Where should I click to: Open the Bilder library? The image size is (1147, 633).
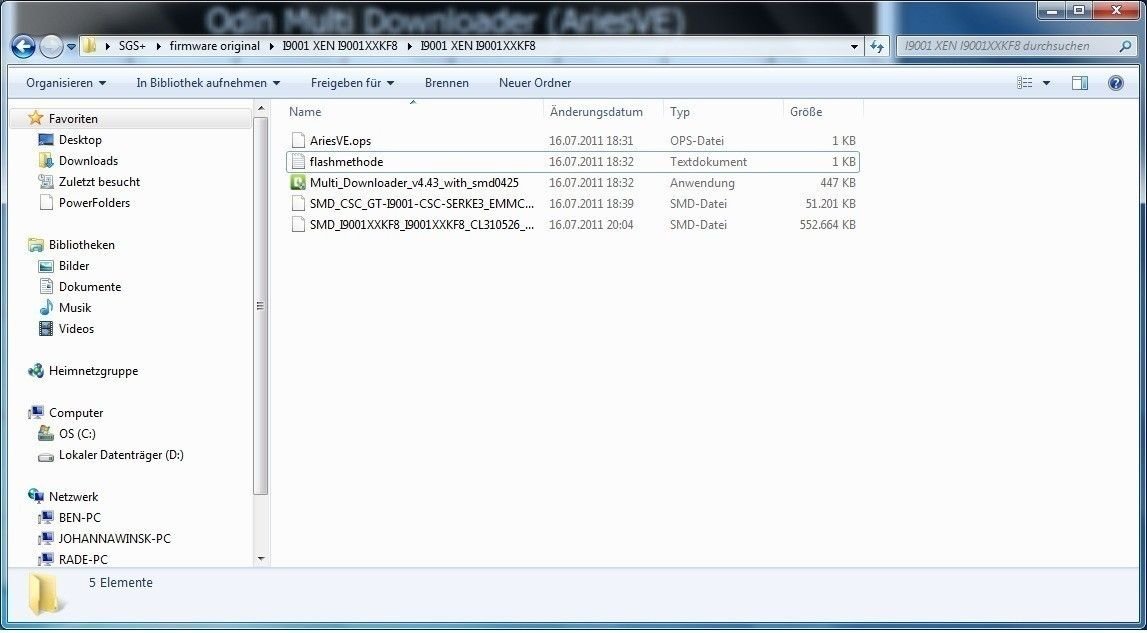(73, 266)
